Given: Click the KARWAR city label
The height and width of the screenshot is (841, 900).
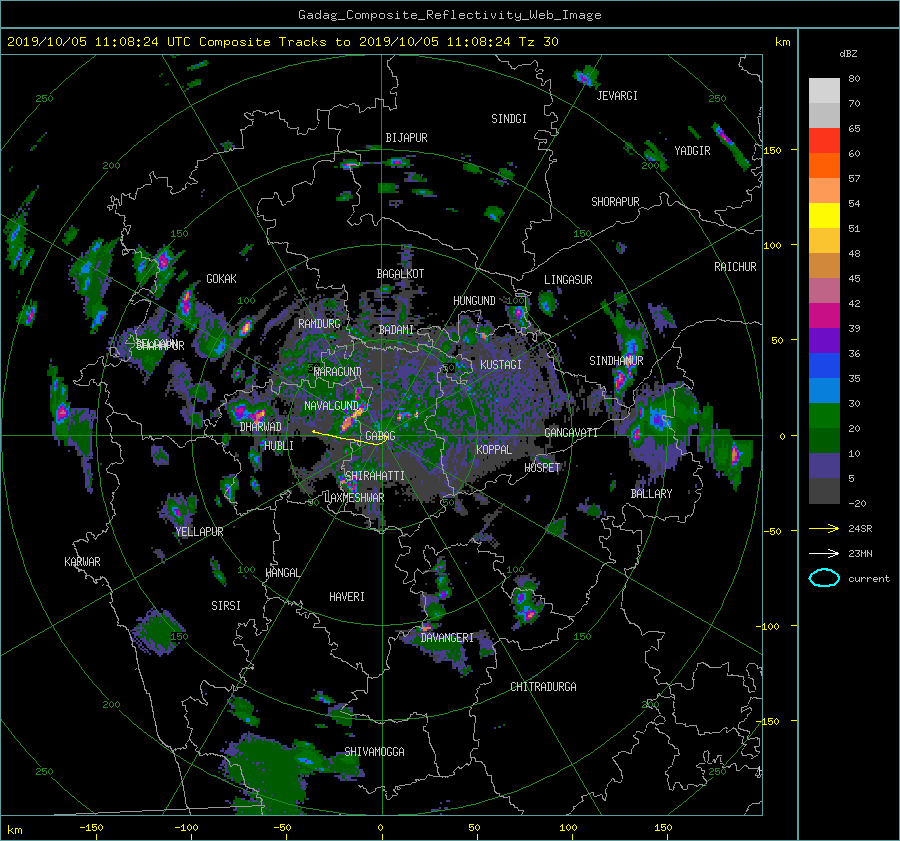Looking at the screenshot, I should click(82, 562).
